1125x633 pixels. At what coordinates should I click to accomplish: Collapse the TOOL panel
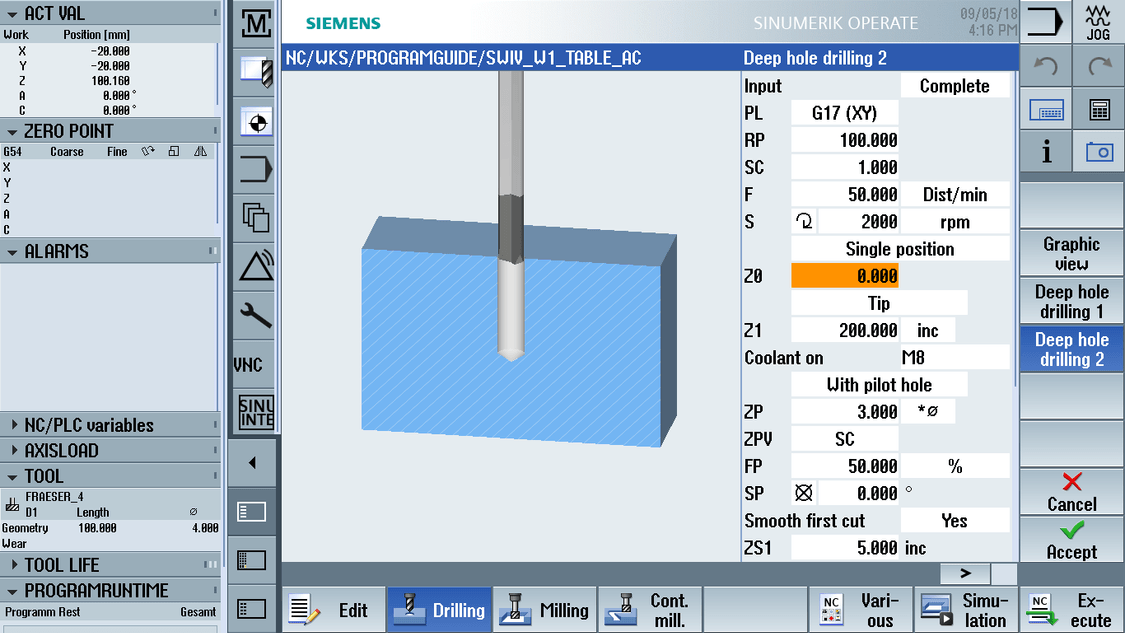12,477
